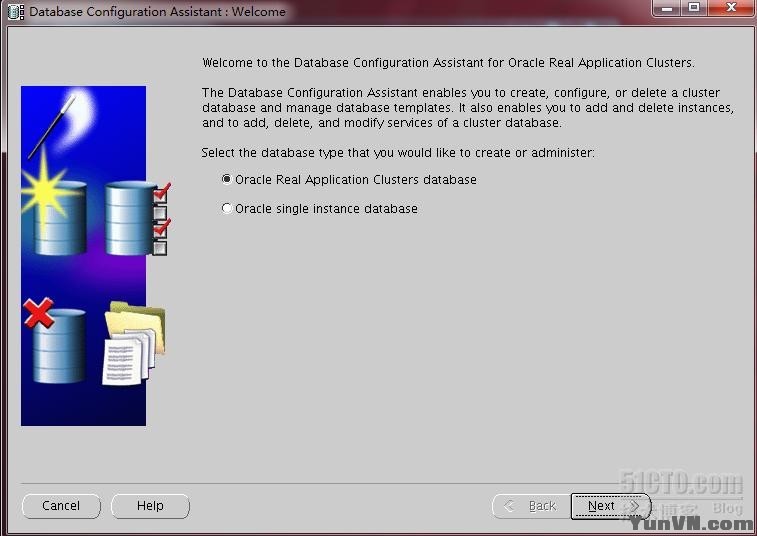Click the wizard sidebar illustration image
The width and height of the screenshot is (757, 536).
(x=94, y=256)
